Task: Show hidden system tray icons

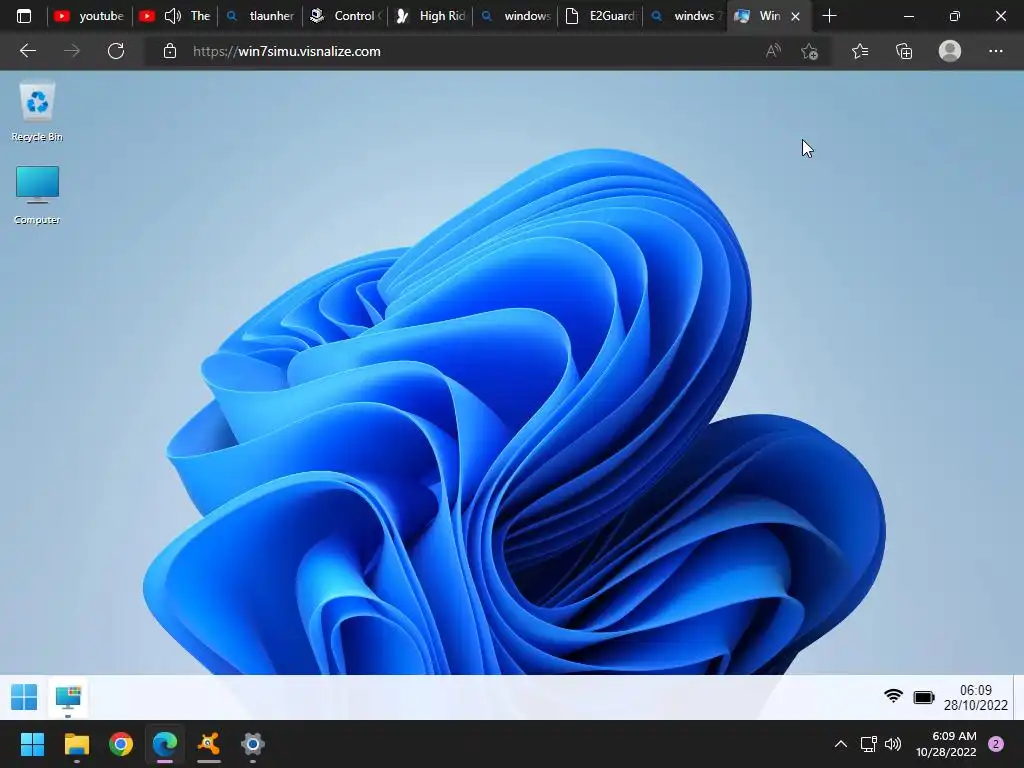Action: tap(841, 744)
